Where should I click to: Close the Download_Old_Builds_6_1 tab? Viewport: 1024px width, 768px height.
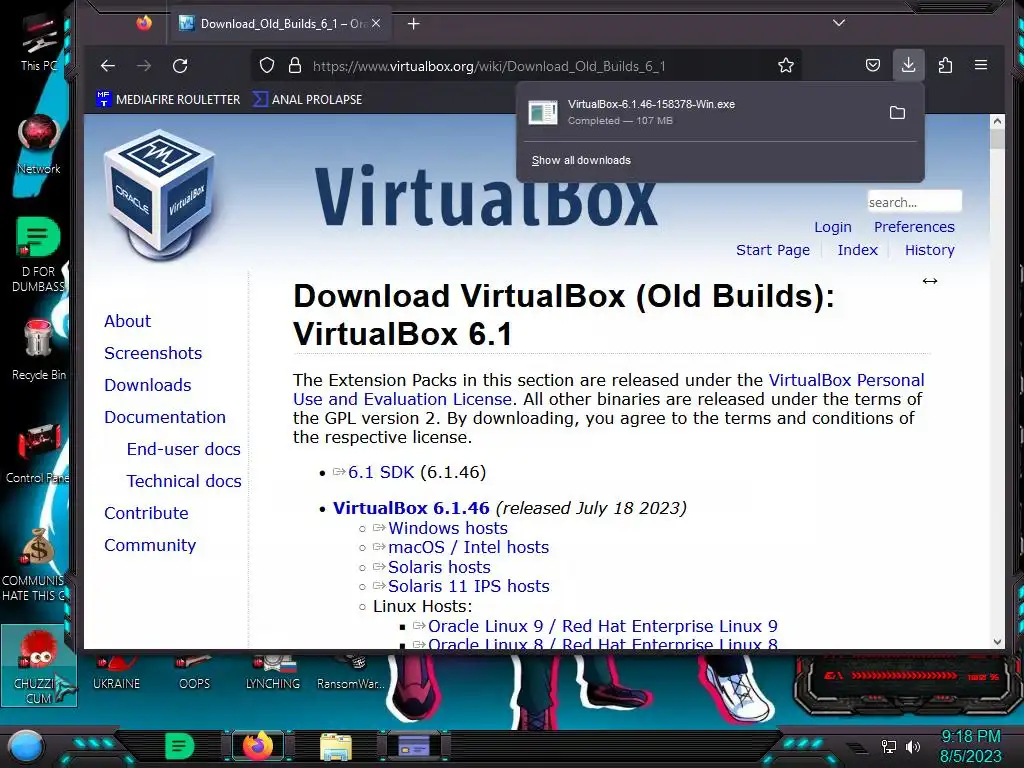pos(376,24)
